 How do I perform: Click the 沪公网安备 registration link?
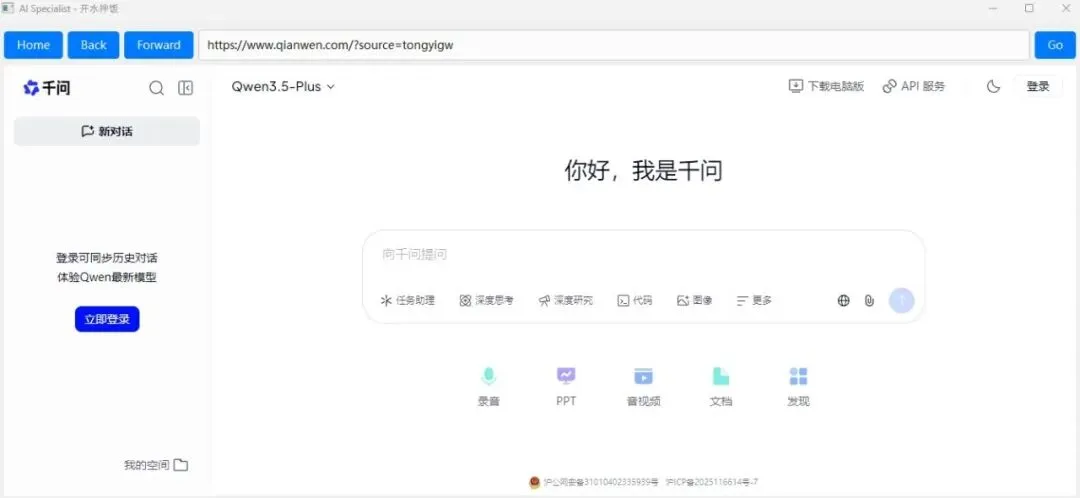601,482
